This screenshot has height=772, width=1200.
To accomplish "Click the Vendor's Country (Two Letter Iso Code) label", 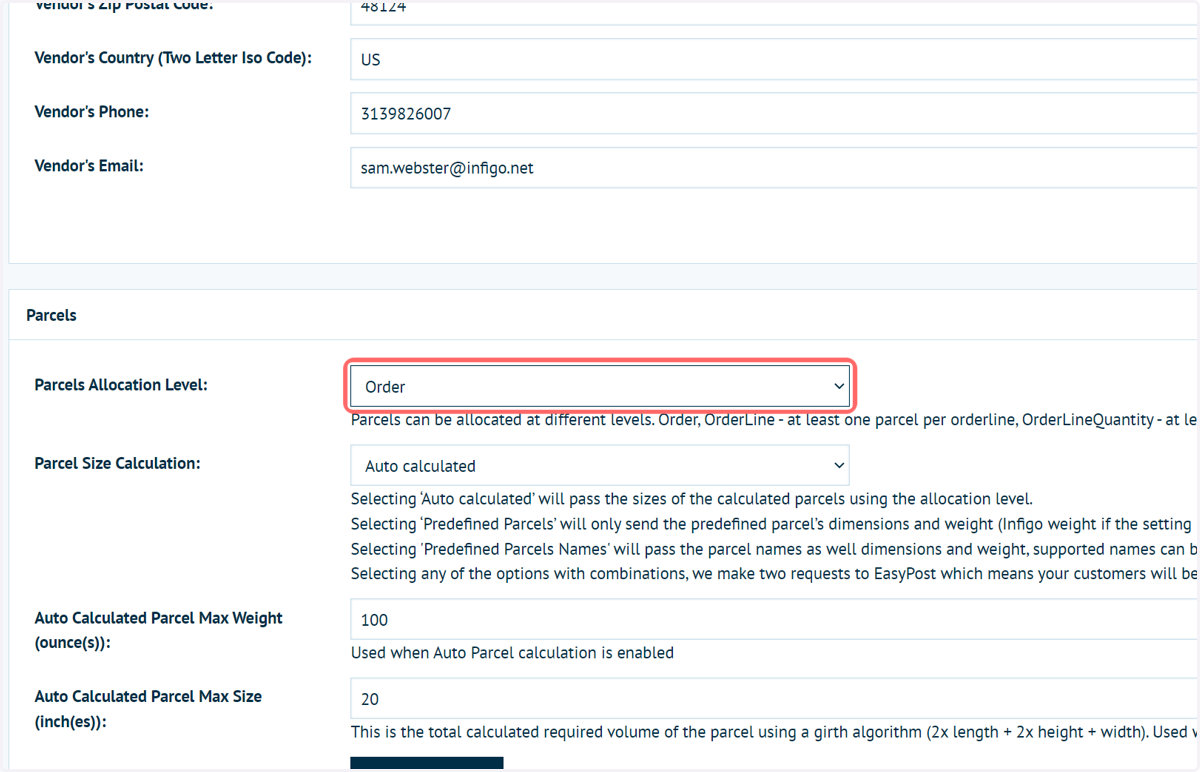I will [x=173, y=58].
